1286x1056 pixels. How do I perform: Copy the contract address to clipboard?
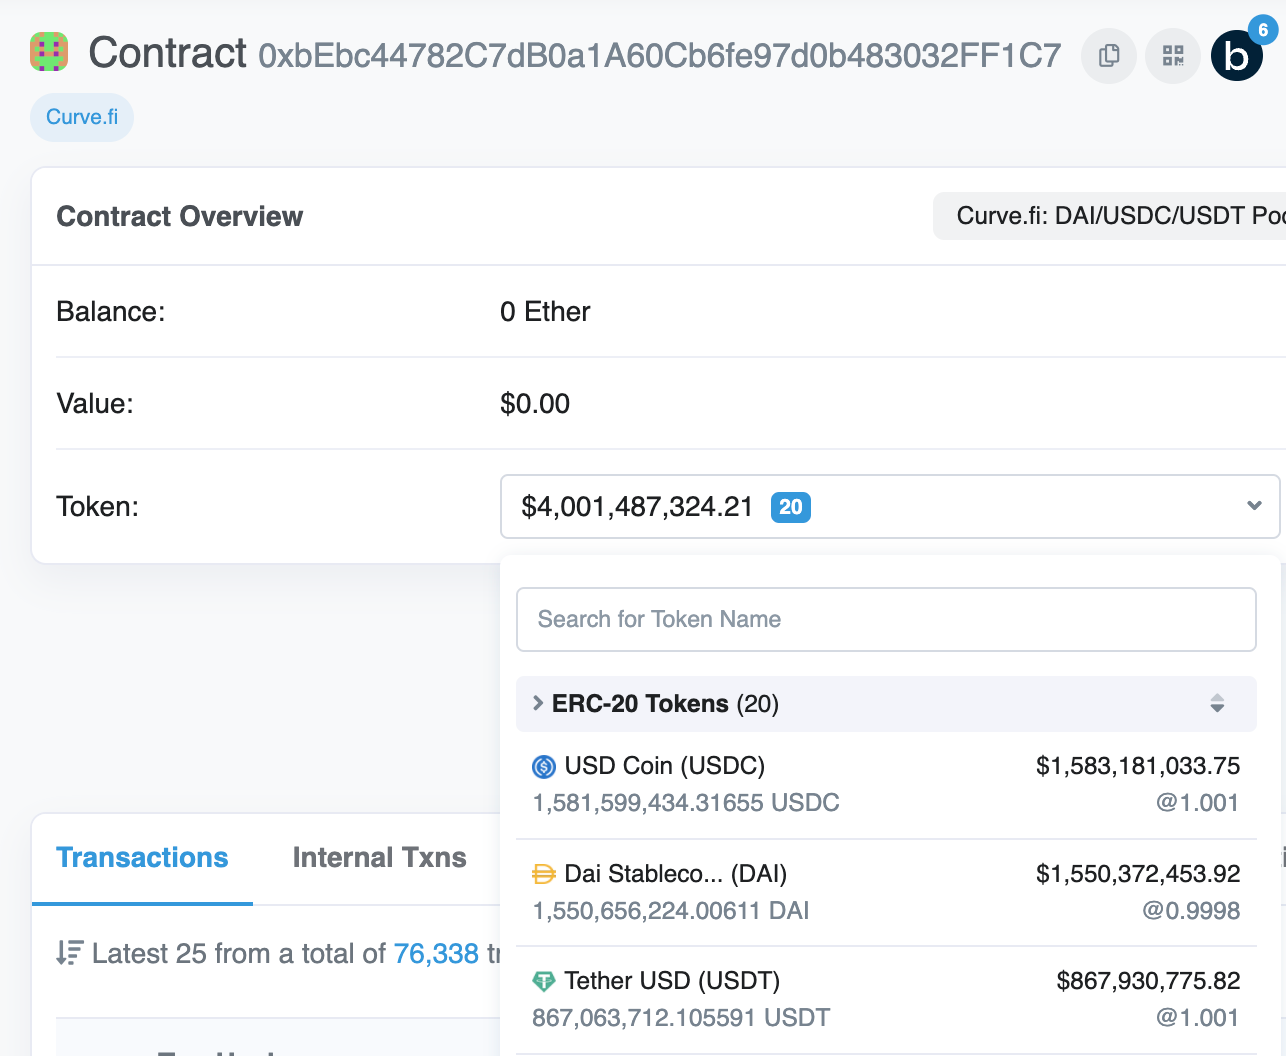coord(1109,56)
